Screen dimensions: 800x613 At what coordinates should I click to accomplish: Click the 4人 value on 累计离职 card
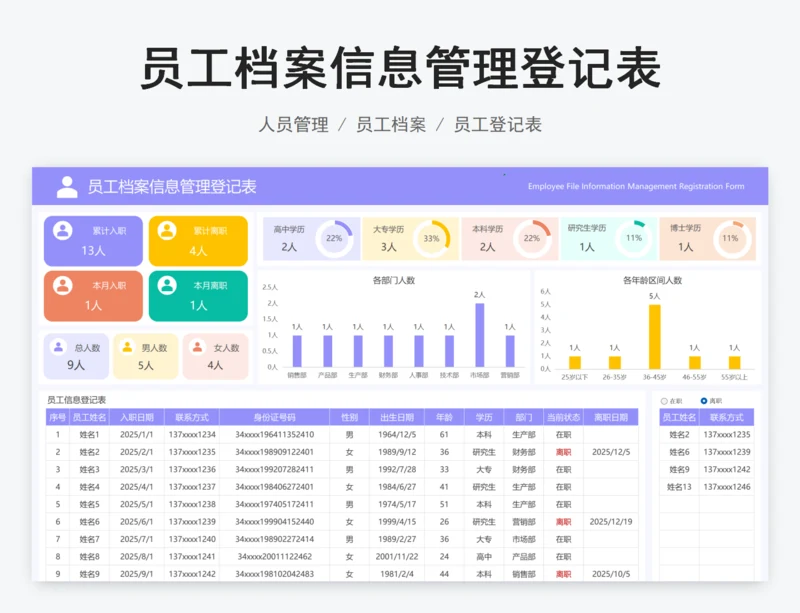[198, 251]
